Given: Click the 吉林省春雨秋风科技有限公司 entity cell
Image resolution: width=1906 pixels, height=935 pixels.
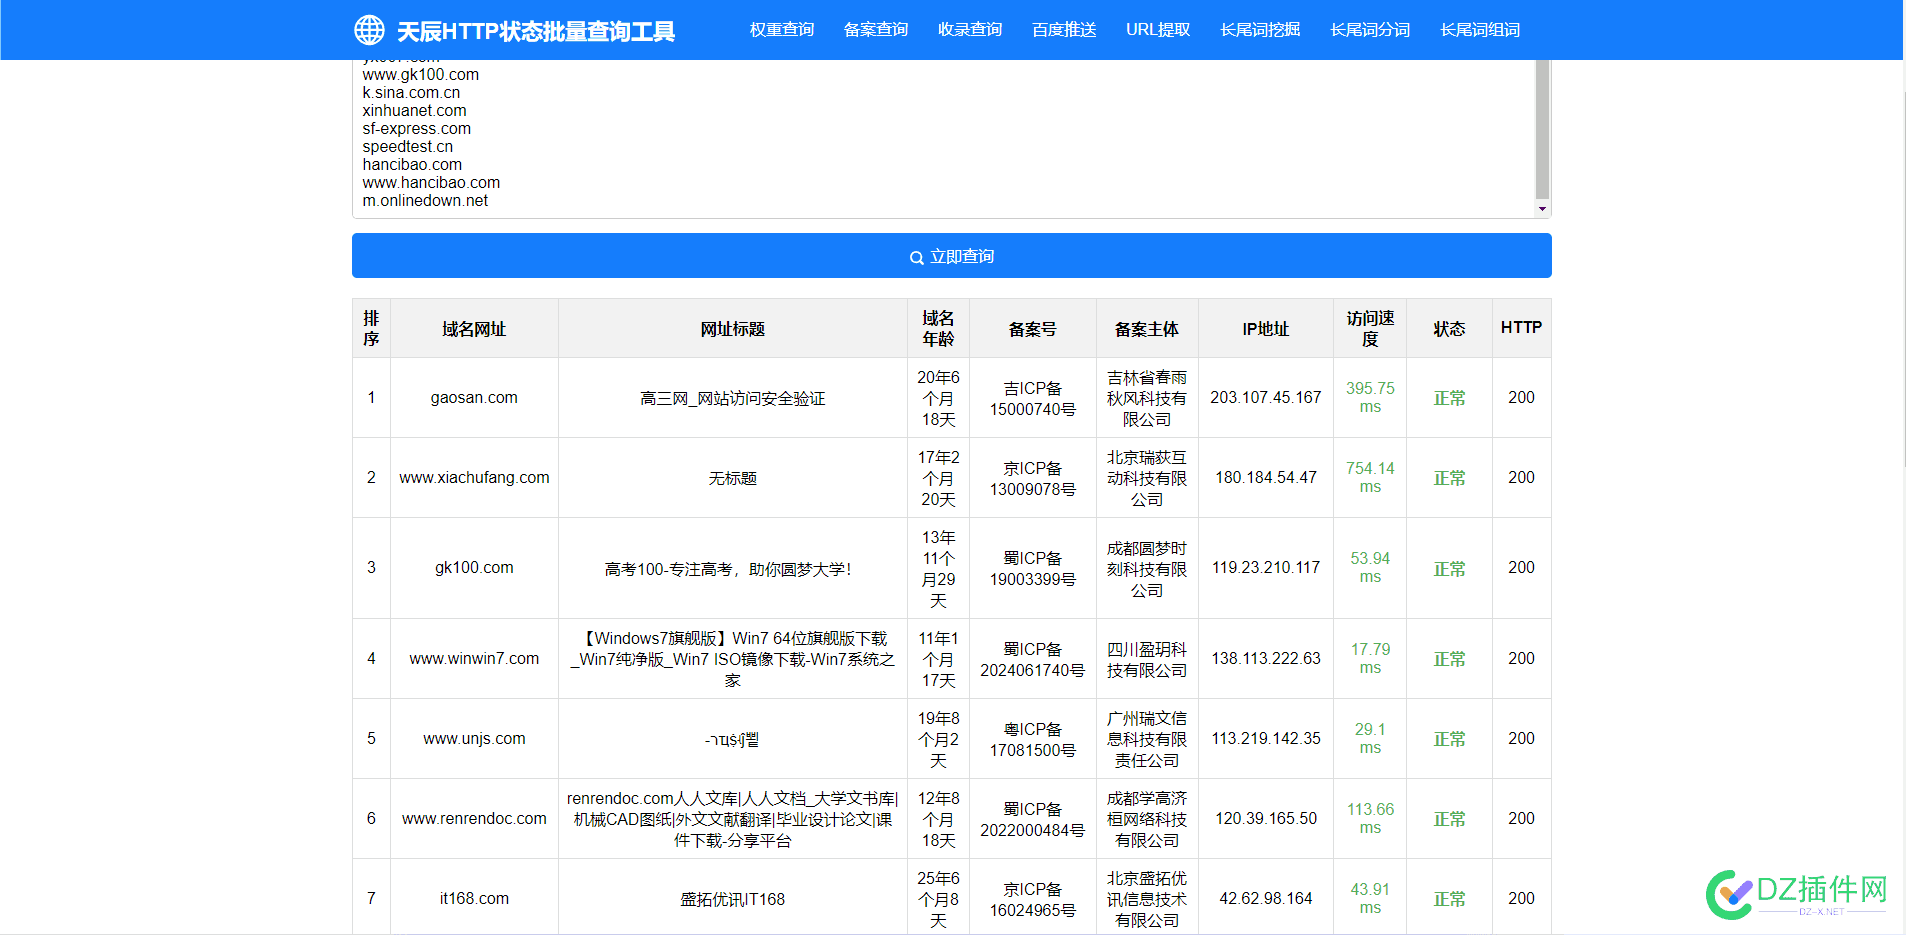Looking at the screenshot, I should click(x=1147, y=399).
